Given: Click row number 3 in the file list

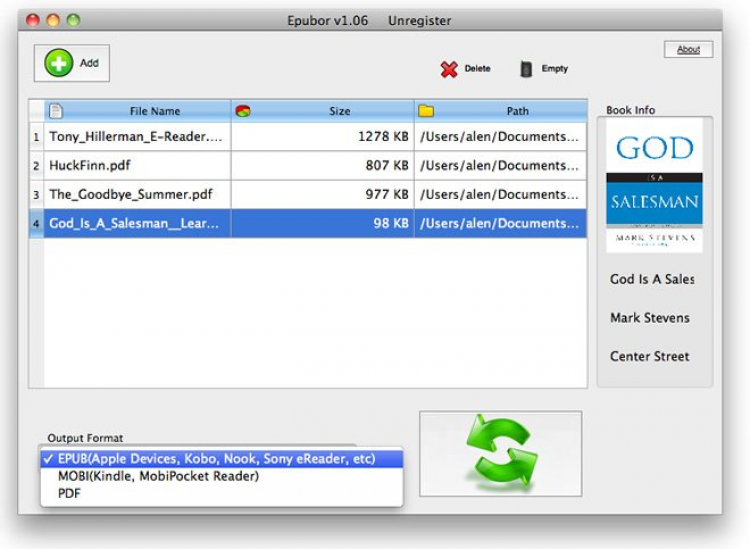Looking at the screenshot, I should click(x=36, y=195).
